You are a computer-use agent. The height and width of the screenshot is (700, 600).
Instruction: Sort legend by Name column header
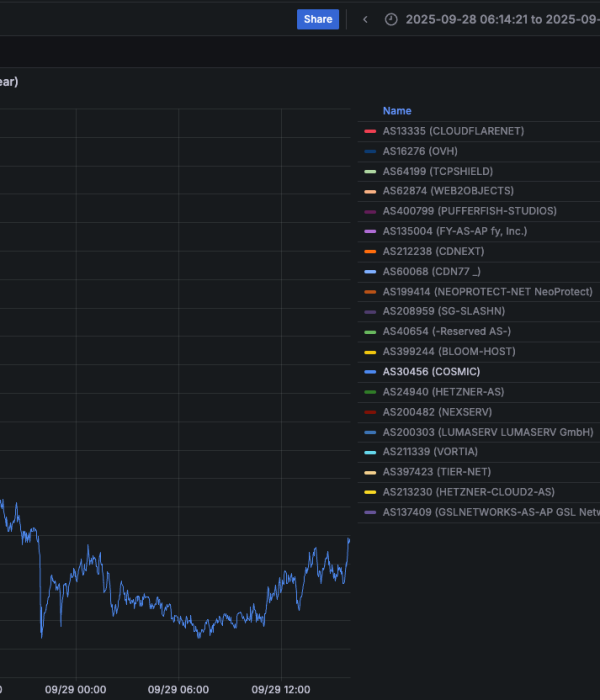click(397, 111)
